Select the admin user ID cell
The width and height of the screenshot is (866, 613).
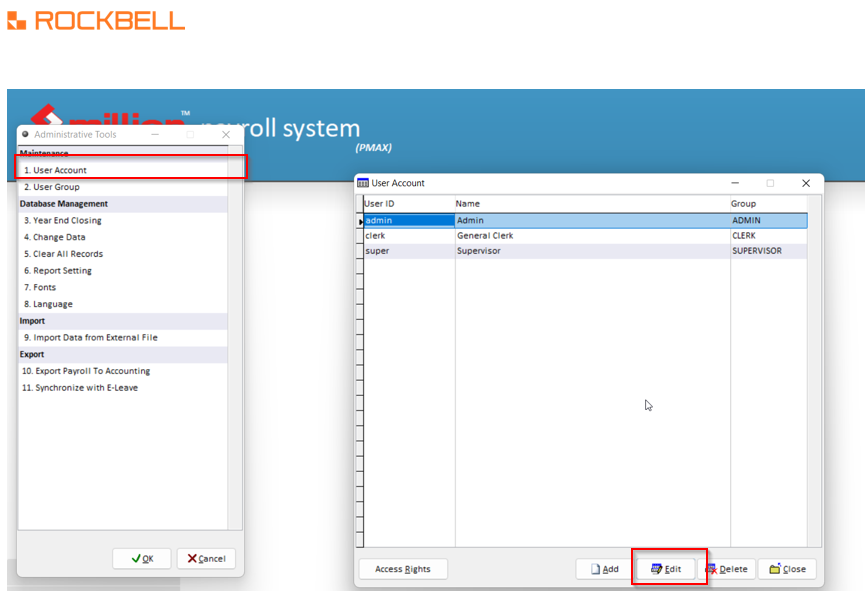[x=409, y=220]
